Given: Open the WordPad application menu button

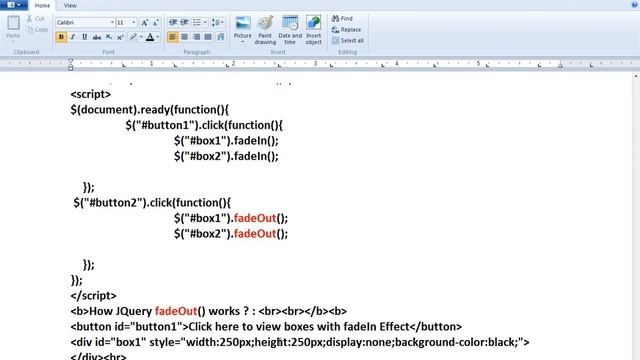Looking at the screenshot, I should coord(14,5).
